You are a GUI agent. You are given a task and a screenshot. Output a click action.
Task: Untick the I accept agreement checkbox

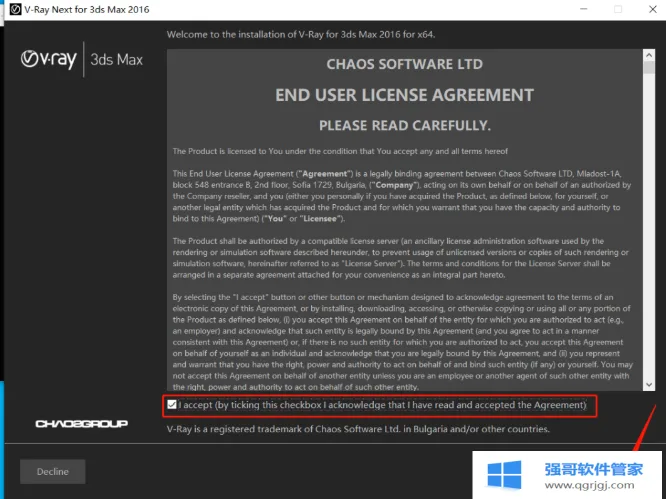172,405
